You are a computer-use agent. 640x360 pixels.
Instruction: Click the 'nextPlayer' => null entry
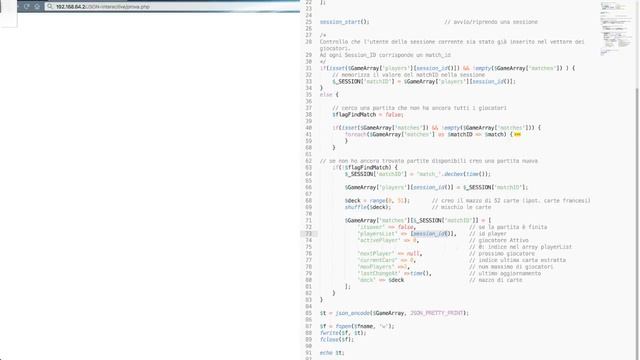389,253
